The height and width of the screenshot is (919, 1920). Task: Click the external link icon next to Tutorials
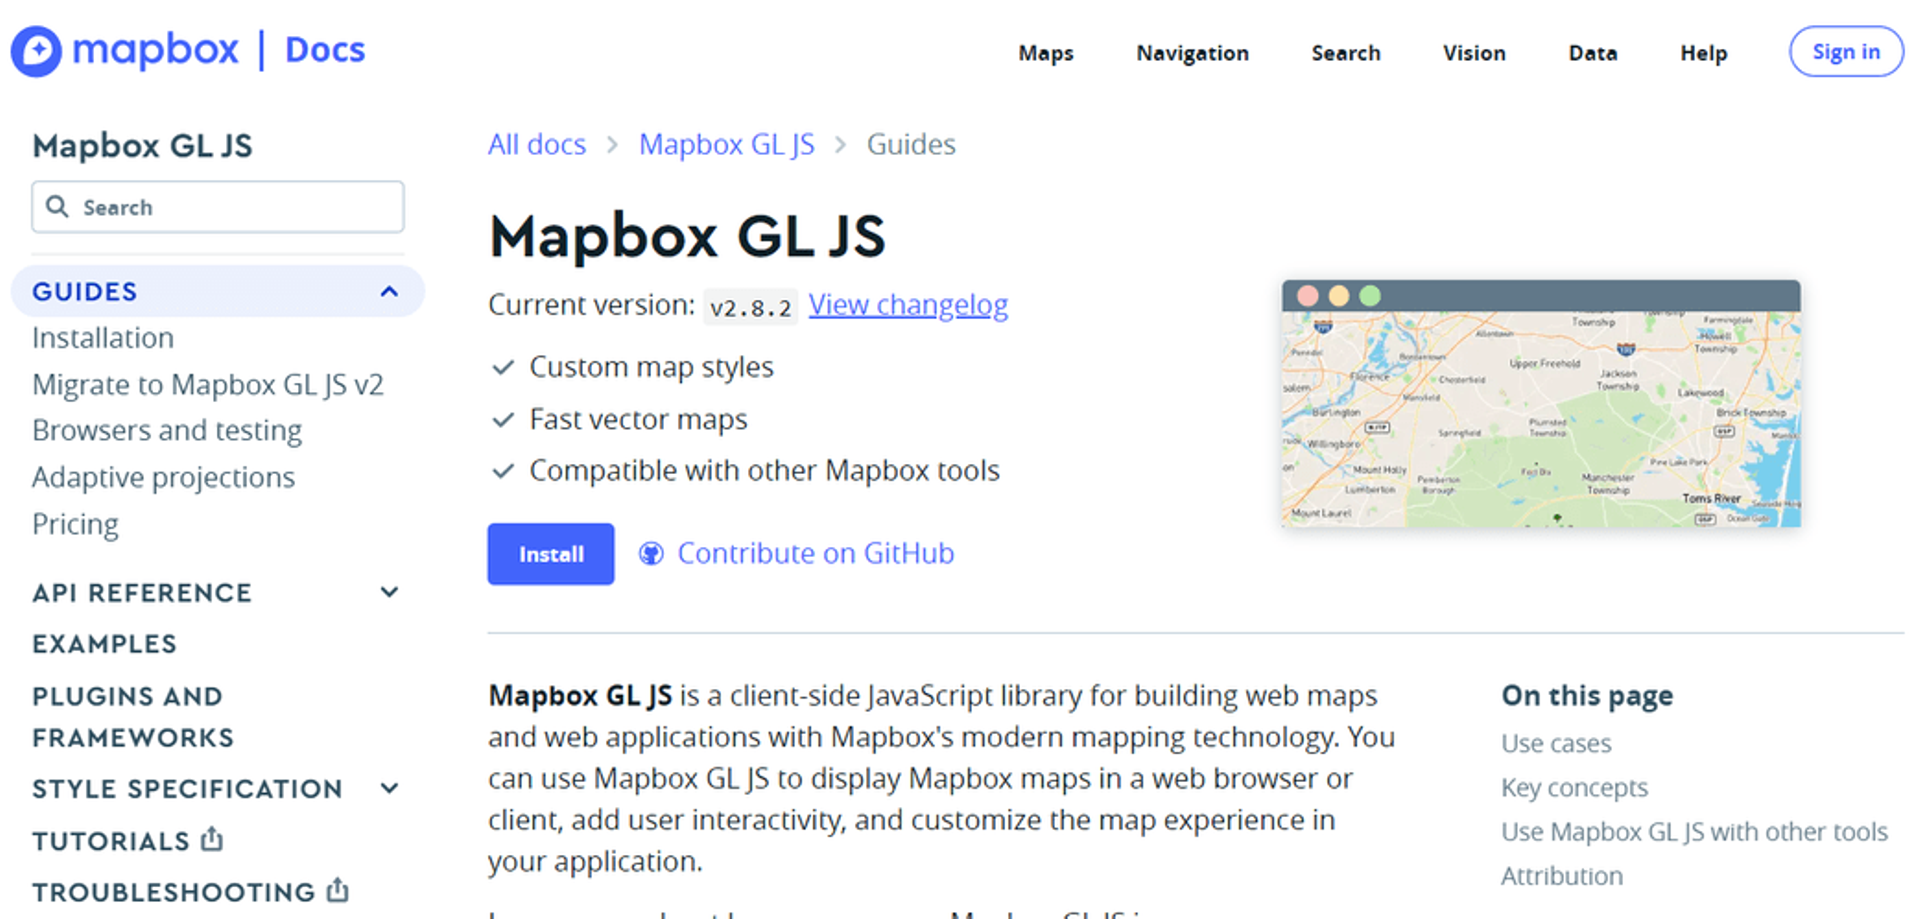tap(211, 839)
